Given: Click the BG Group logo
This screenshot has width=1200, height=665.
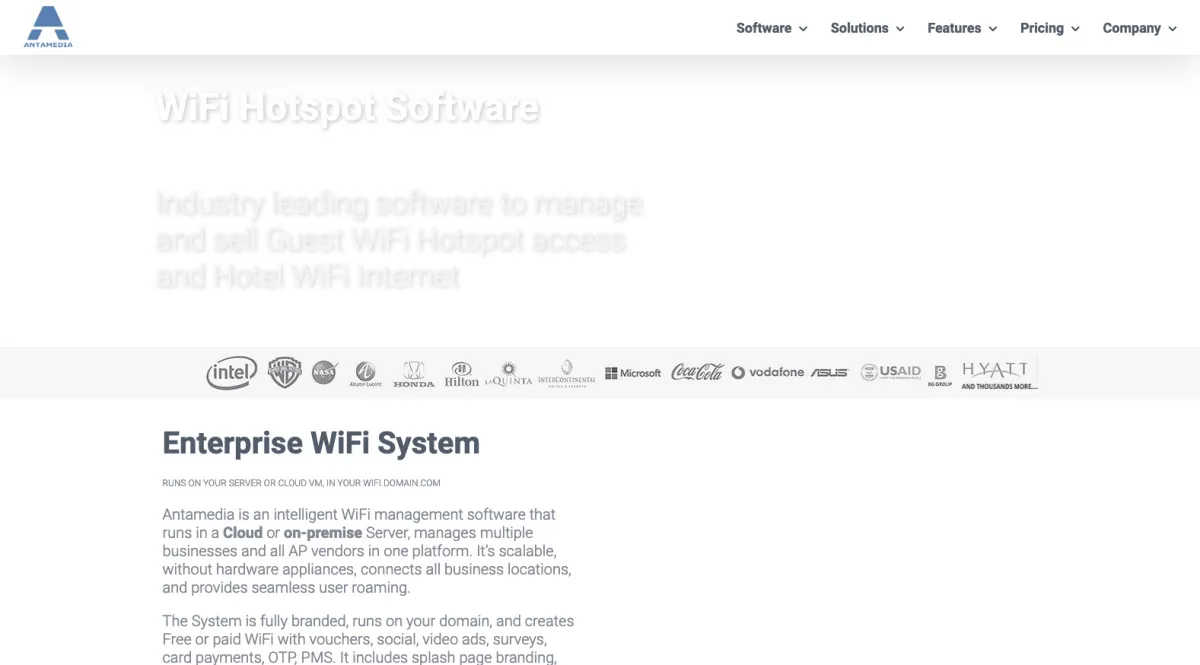Looking at the screenshot, I should click(x=940, y=375).
